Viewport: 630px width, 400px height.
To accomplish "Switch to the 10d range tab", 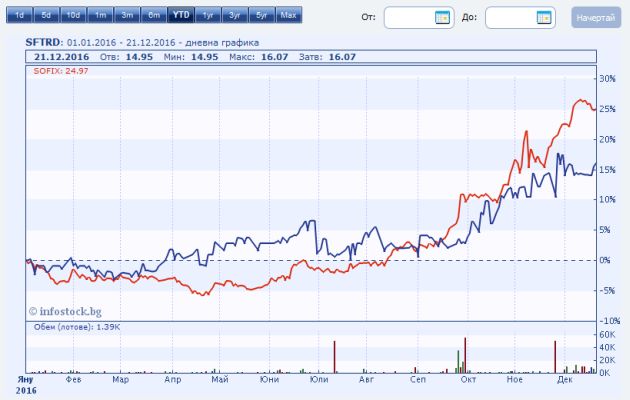I will (73, 15).
